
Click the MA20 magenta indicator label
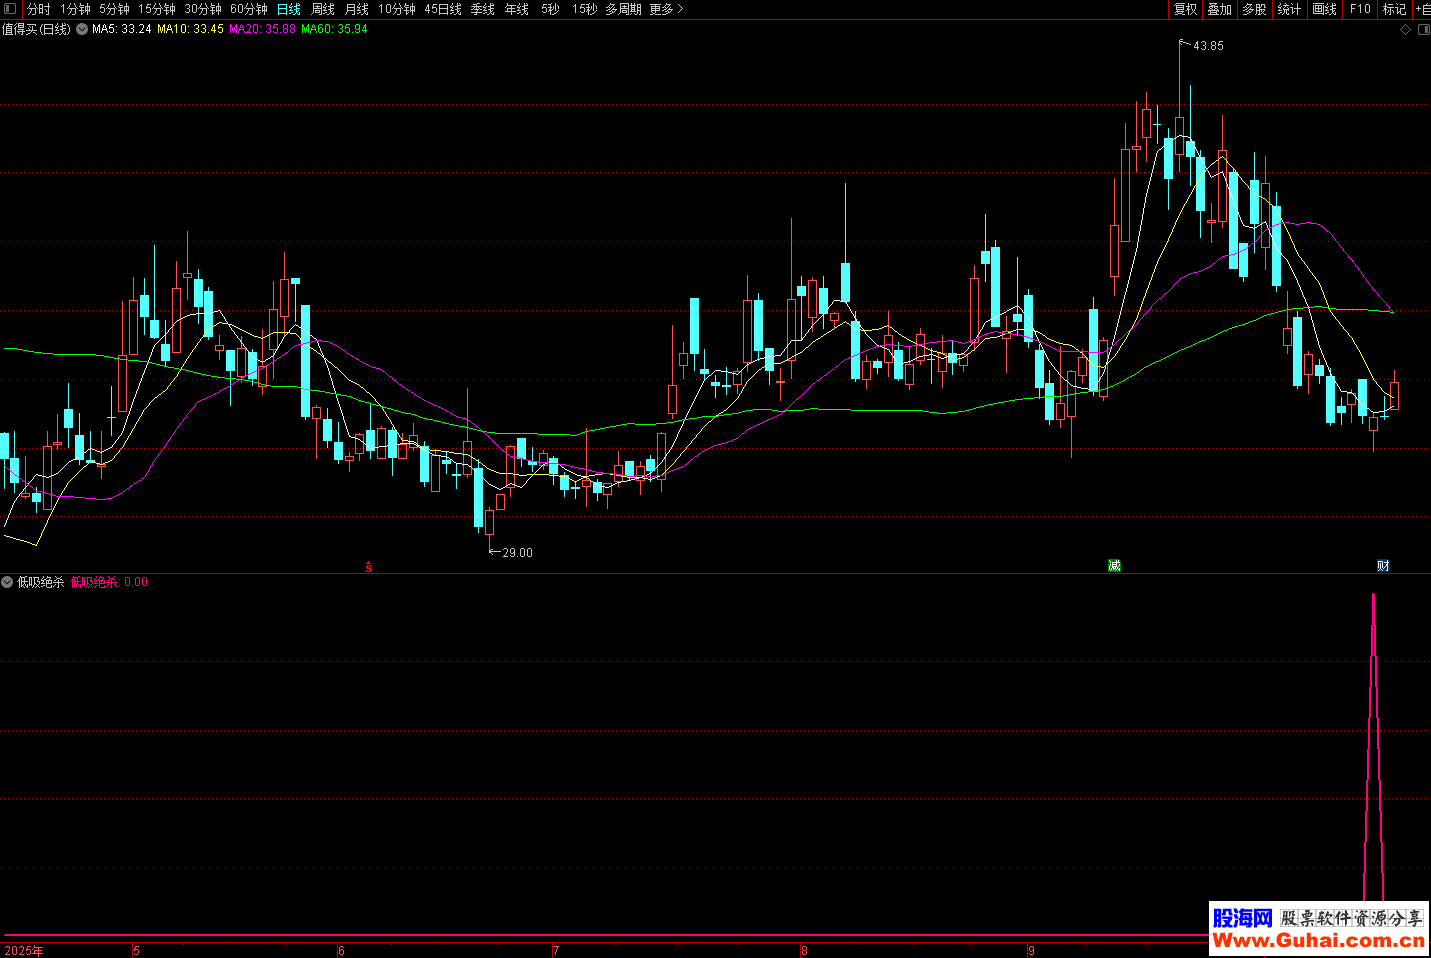click(262, 30)
